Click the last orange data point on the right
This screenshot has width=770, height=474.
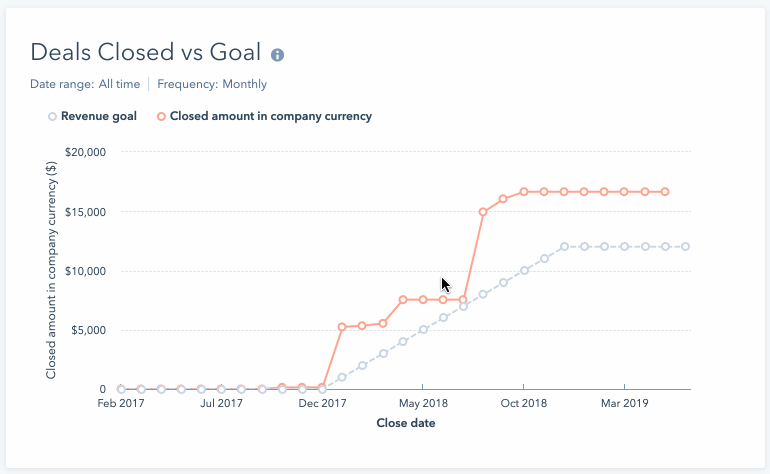click(665, 192)
